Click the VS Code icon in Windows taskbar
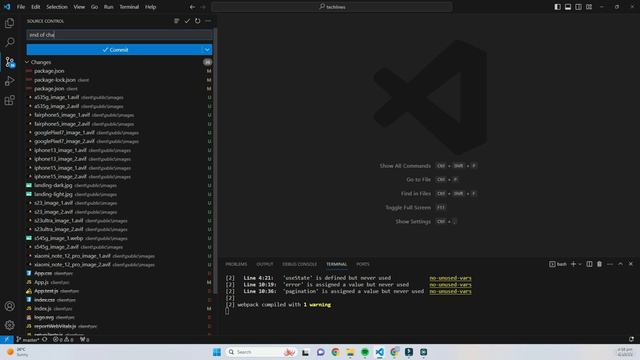Image resolution: width=640 pixels, height=360 pixels. 380,352
